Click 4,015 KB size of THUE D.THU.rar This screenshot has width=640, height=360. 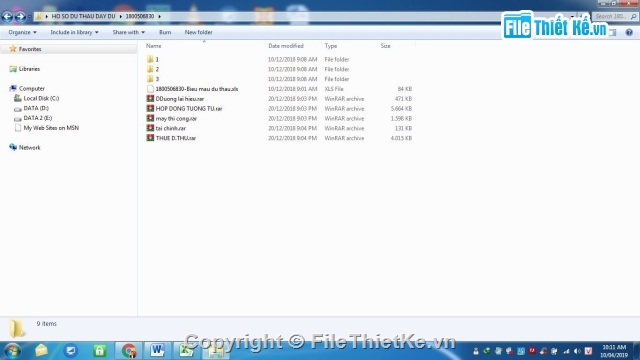(x=401, y=138)
